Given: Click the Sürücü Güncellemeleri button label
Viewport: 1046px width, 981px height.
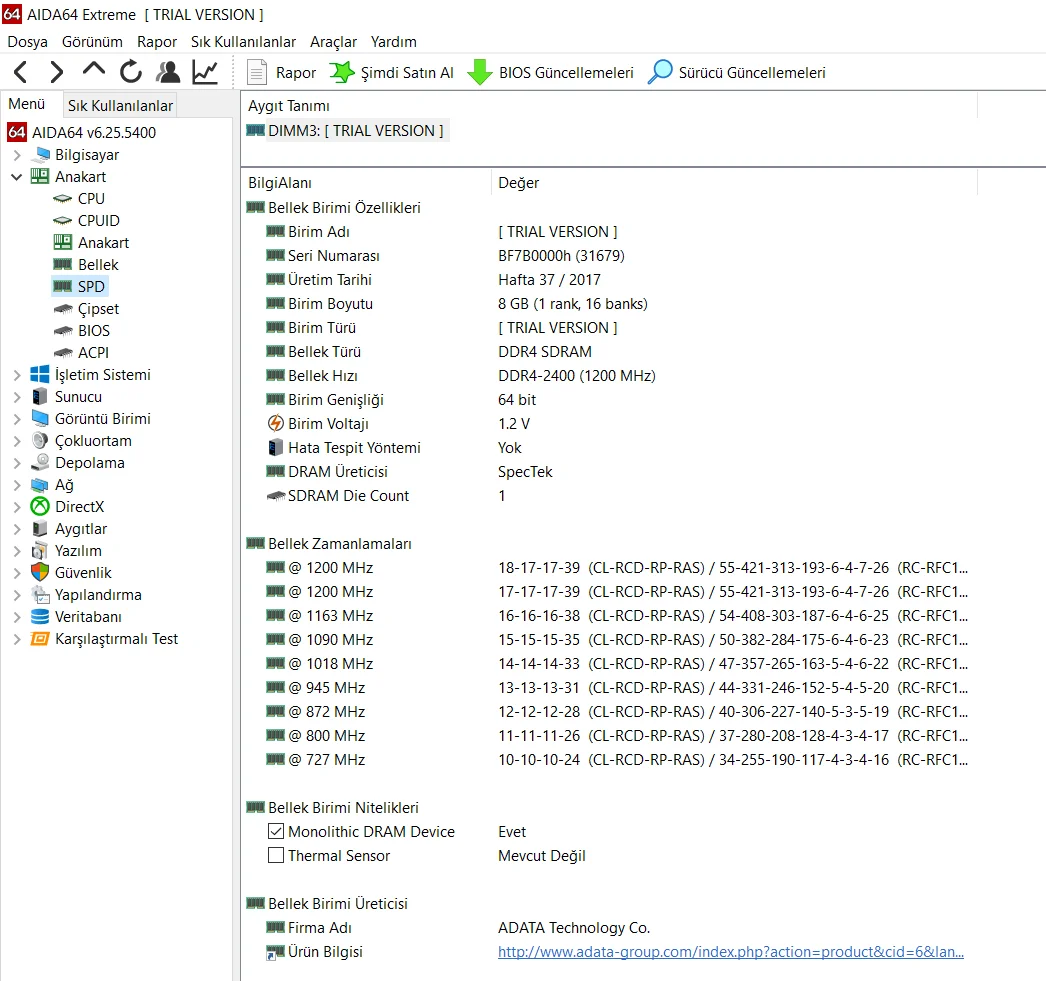Looking at the screenshot, I should (752, 73).
